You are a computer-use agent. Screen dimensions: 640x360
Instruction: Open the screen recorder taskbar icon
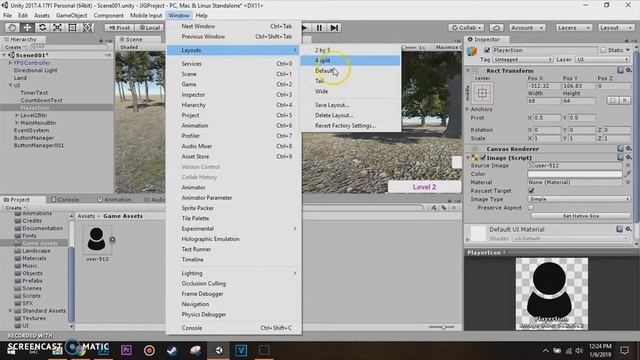149,350
